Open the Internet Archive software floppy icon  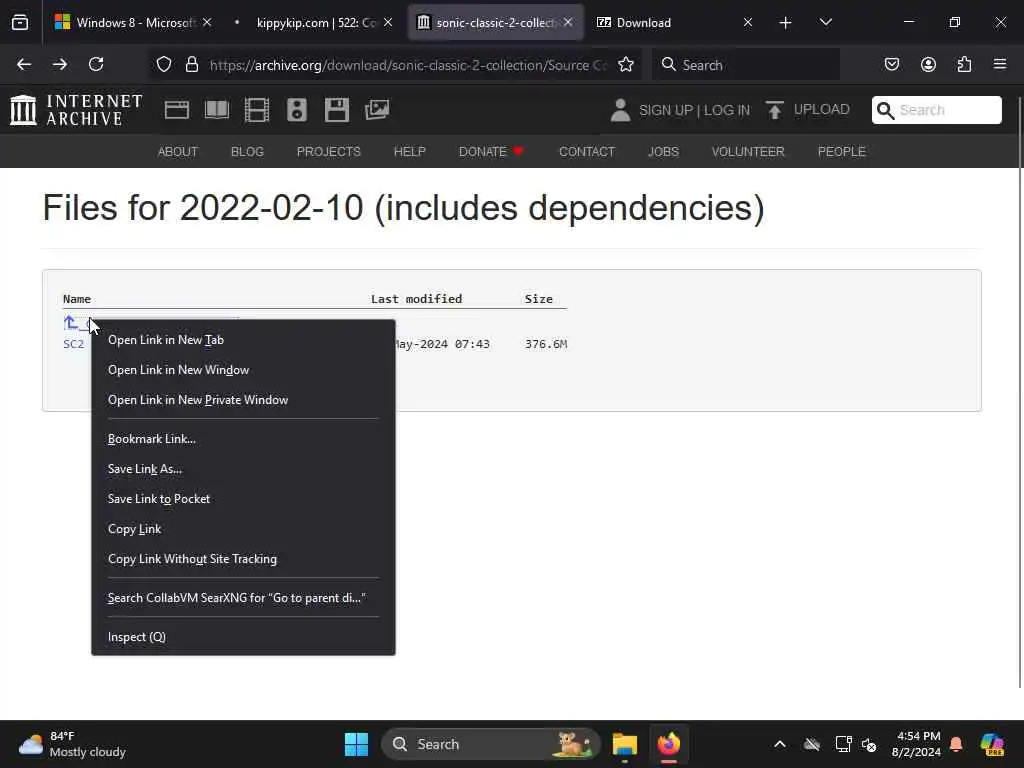coord(337,110)
